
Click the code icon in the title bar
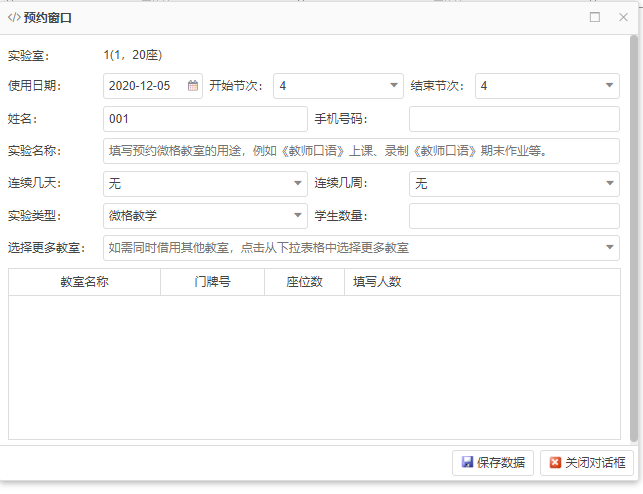14,18
